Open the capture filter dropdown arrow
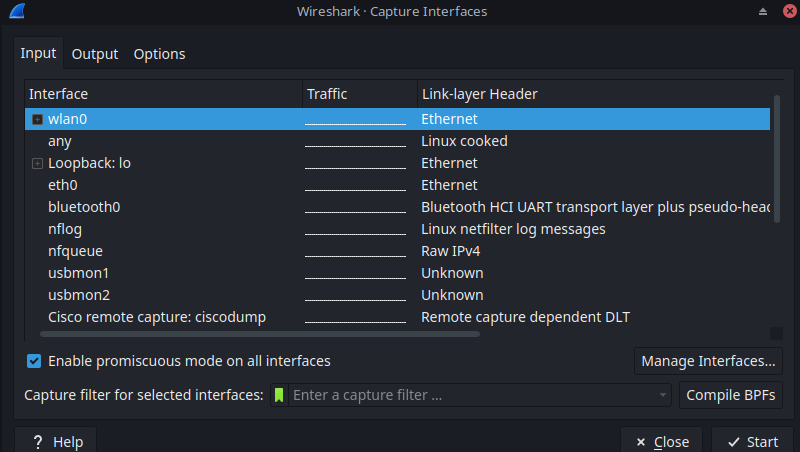 pos(662,395)
